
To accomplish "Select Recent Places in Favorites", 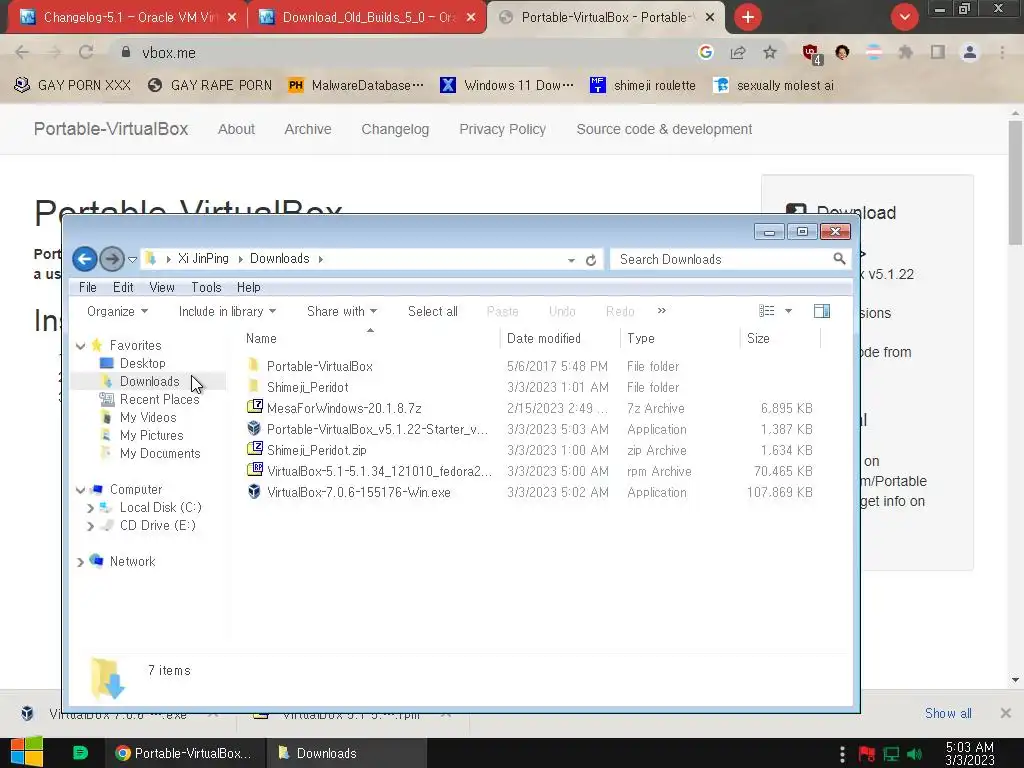I will pos(159,399).
